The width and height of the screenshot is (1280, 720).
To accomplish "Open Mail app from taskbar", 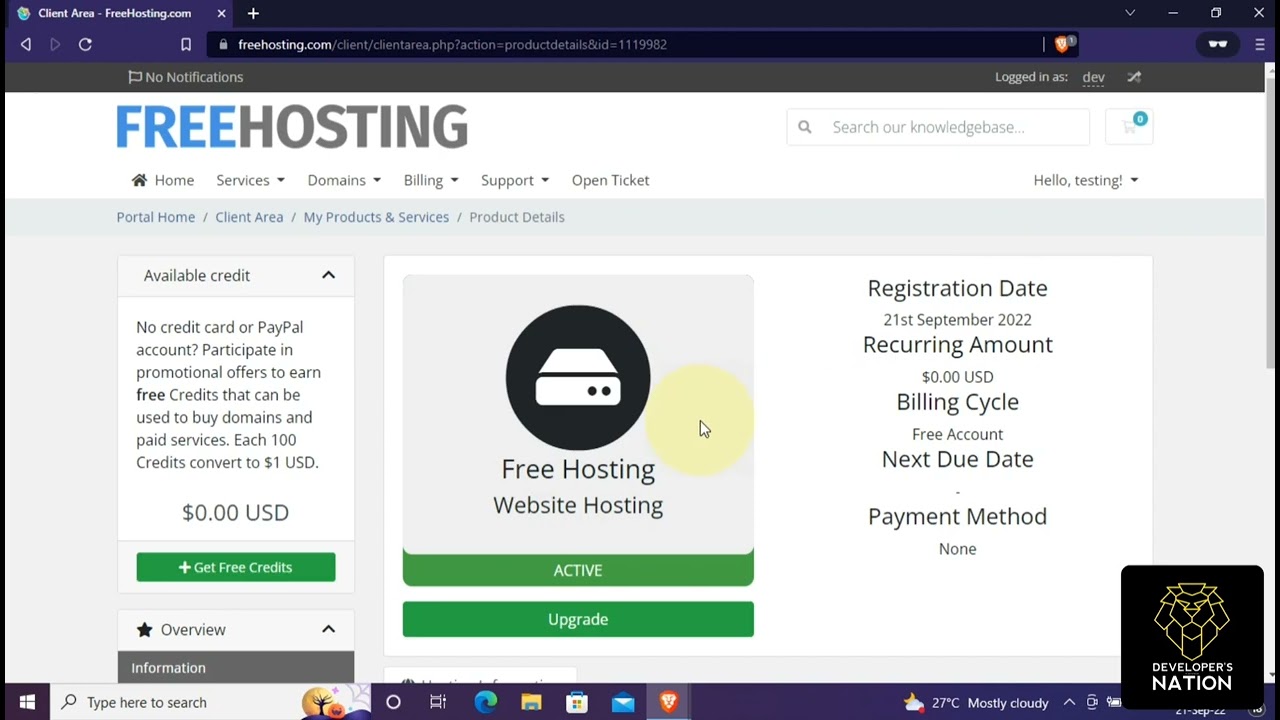I will tap(623, 702).
